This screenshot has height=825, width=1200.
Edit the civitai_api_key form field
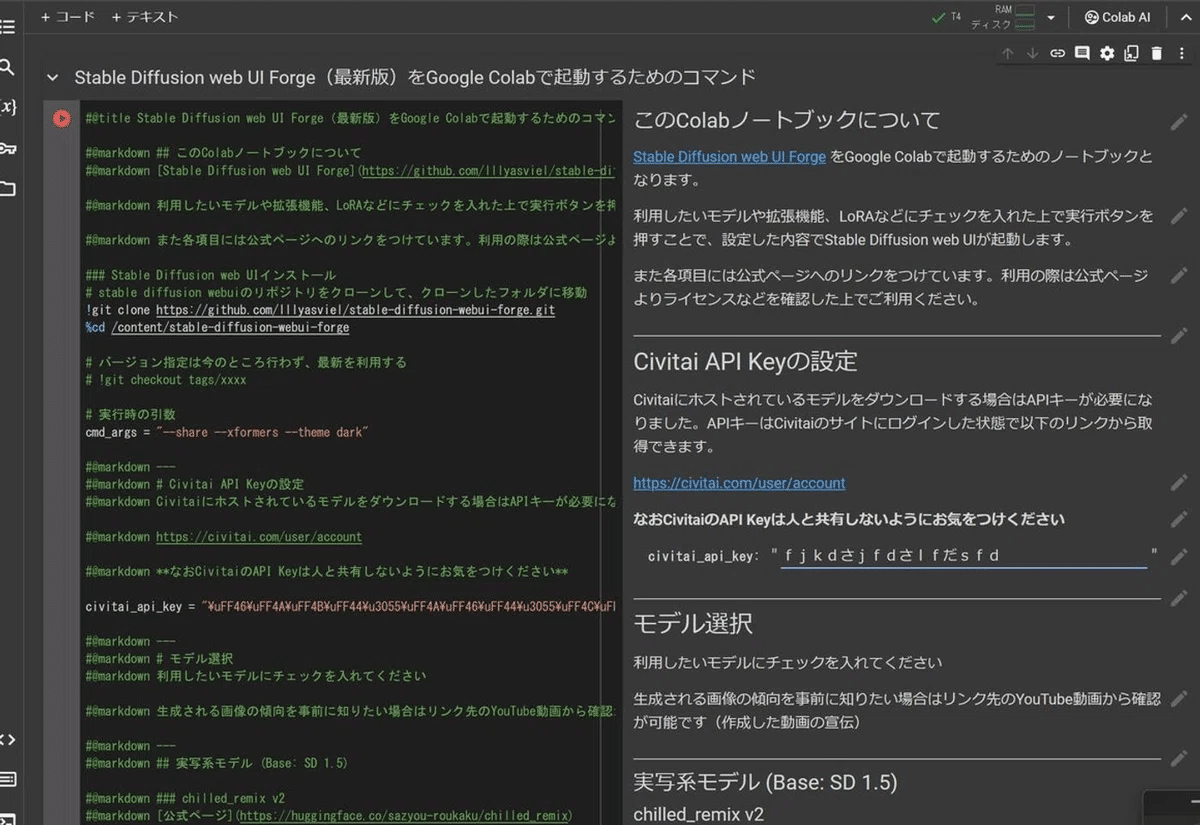pos(1179,556)
